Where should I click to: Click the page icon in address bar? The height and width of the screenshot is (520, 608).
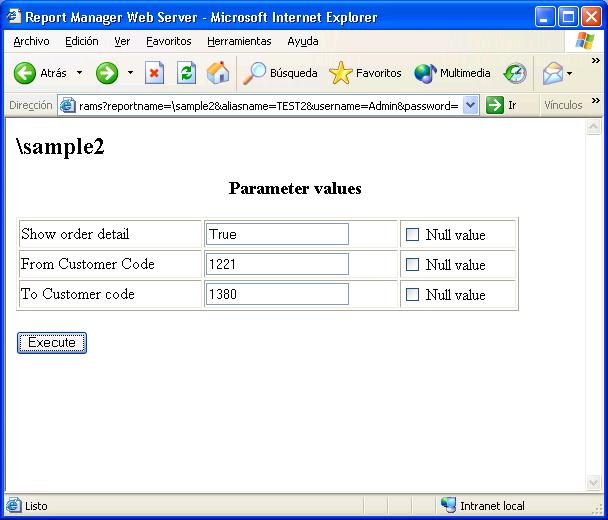click(67, 105)
